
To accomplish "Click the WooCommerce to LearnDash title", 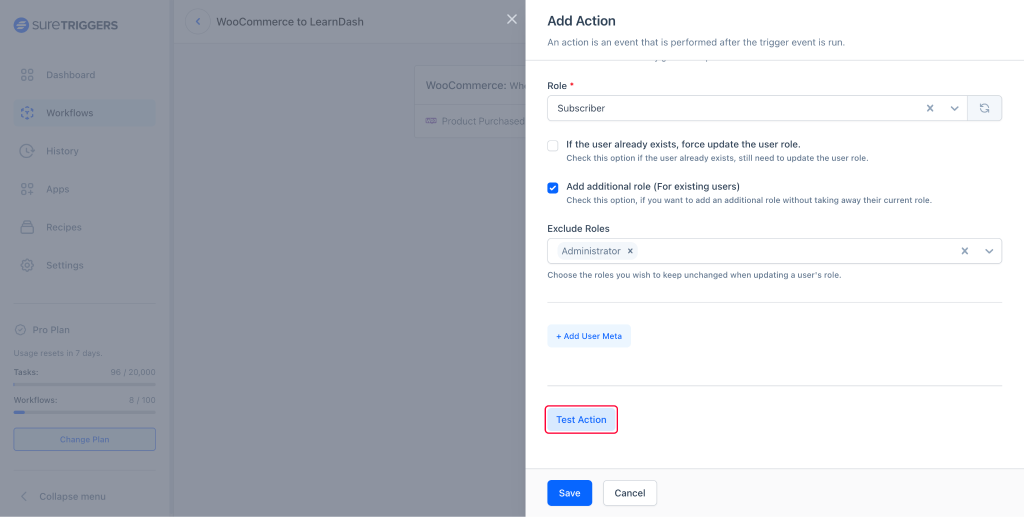I will point(290,22).
